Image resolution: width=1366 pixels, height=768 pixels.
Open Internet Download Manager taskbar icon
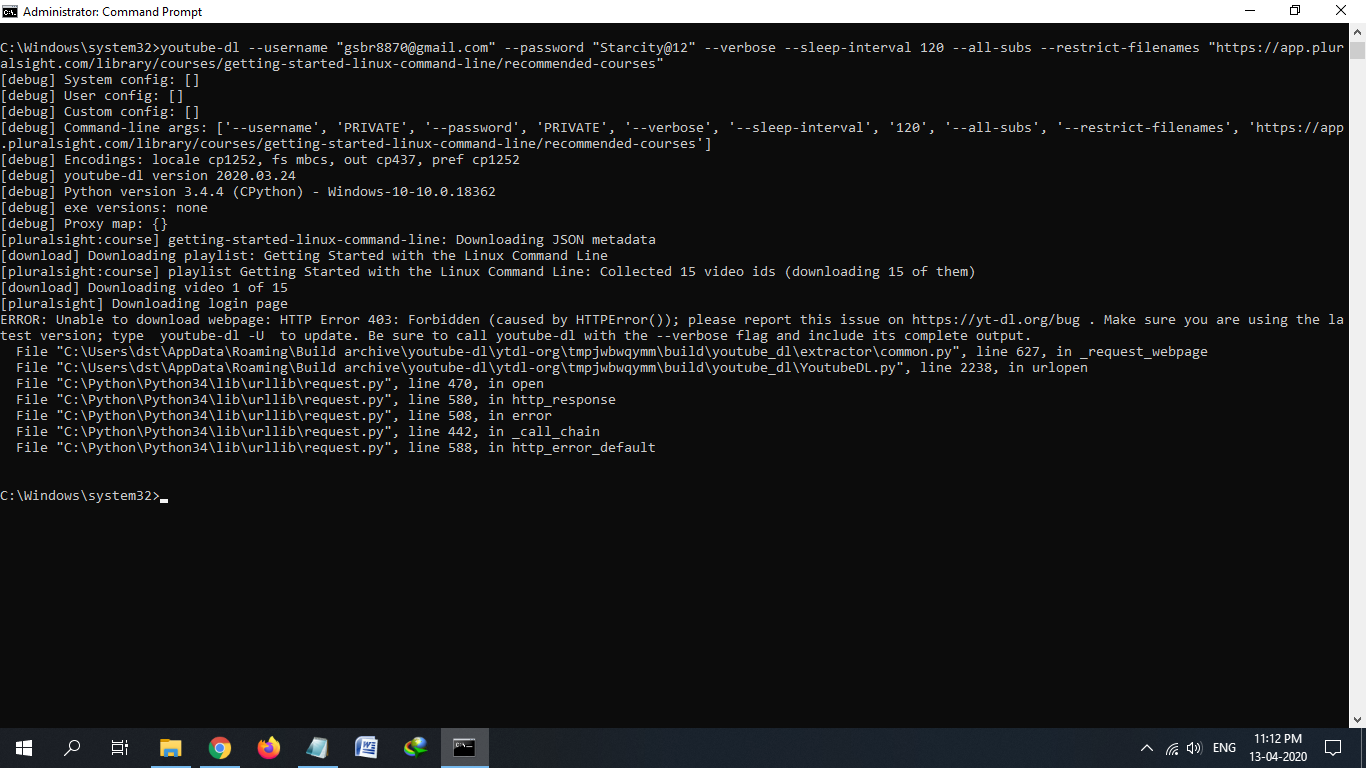[415, 747]
